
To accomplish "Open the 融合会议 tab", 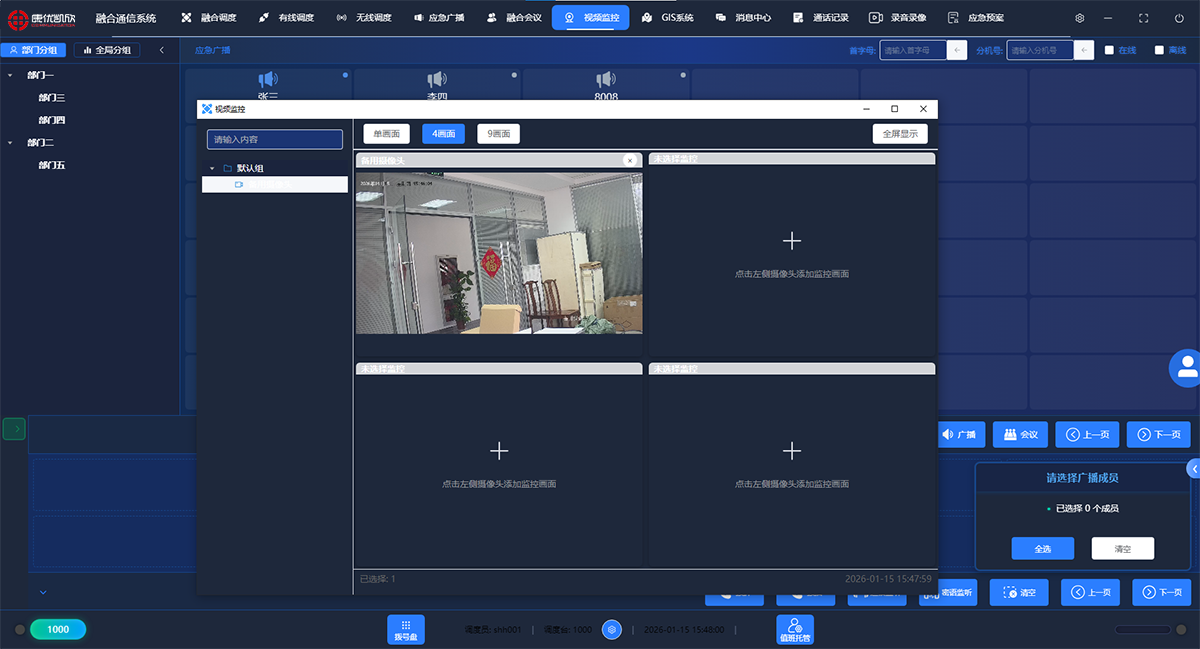I will [515, 18].
